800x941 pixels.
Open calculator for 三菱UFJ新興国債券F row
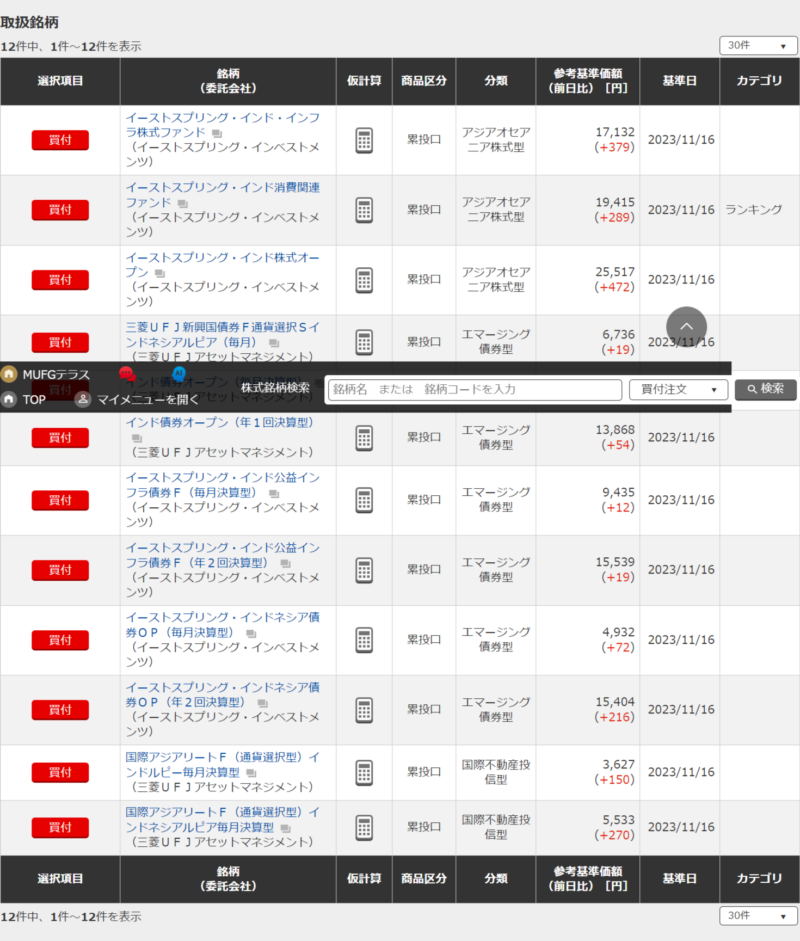click(364, 342)
